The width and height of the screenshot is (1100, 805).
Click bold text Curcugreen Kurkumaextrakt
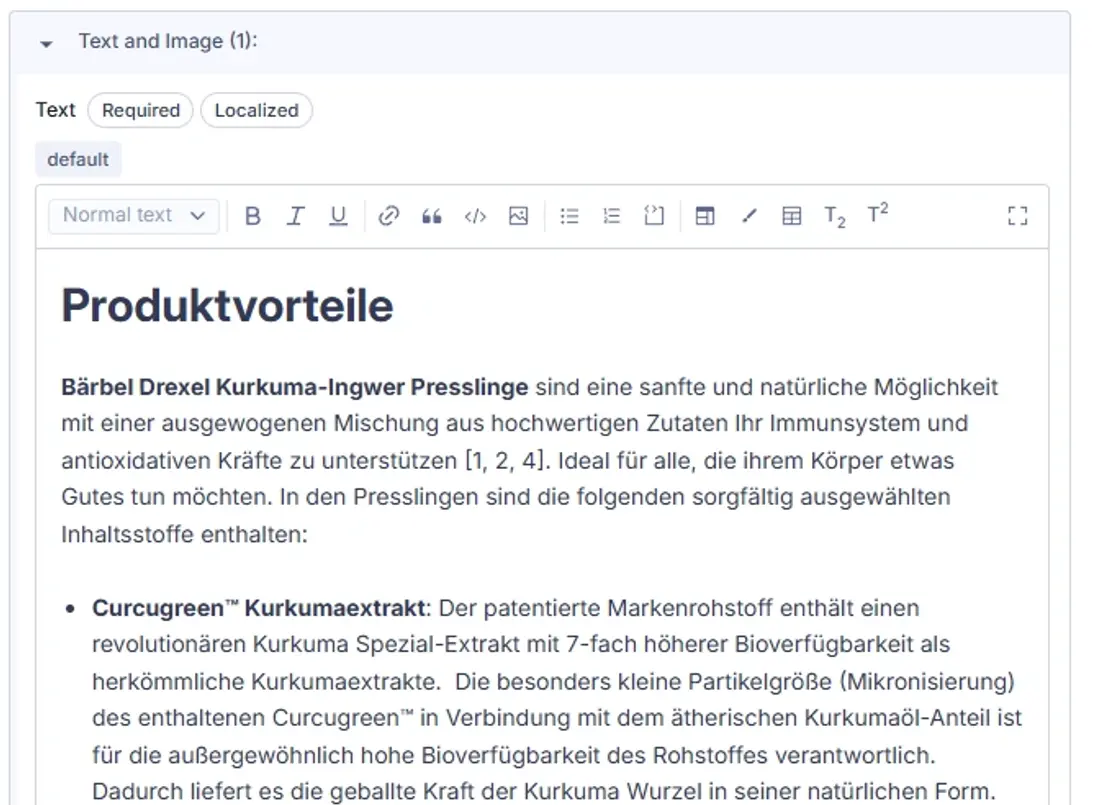[259, 608]
